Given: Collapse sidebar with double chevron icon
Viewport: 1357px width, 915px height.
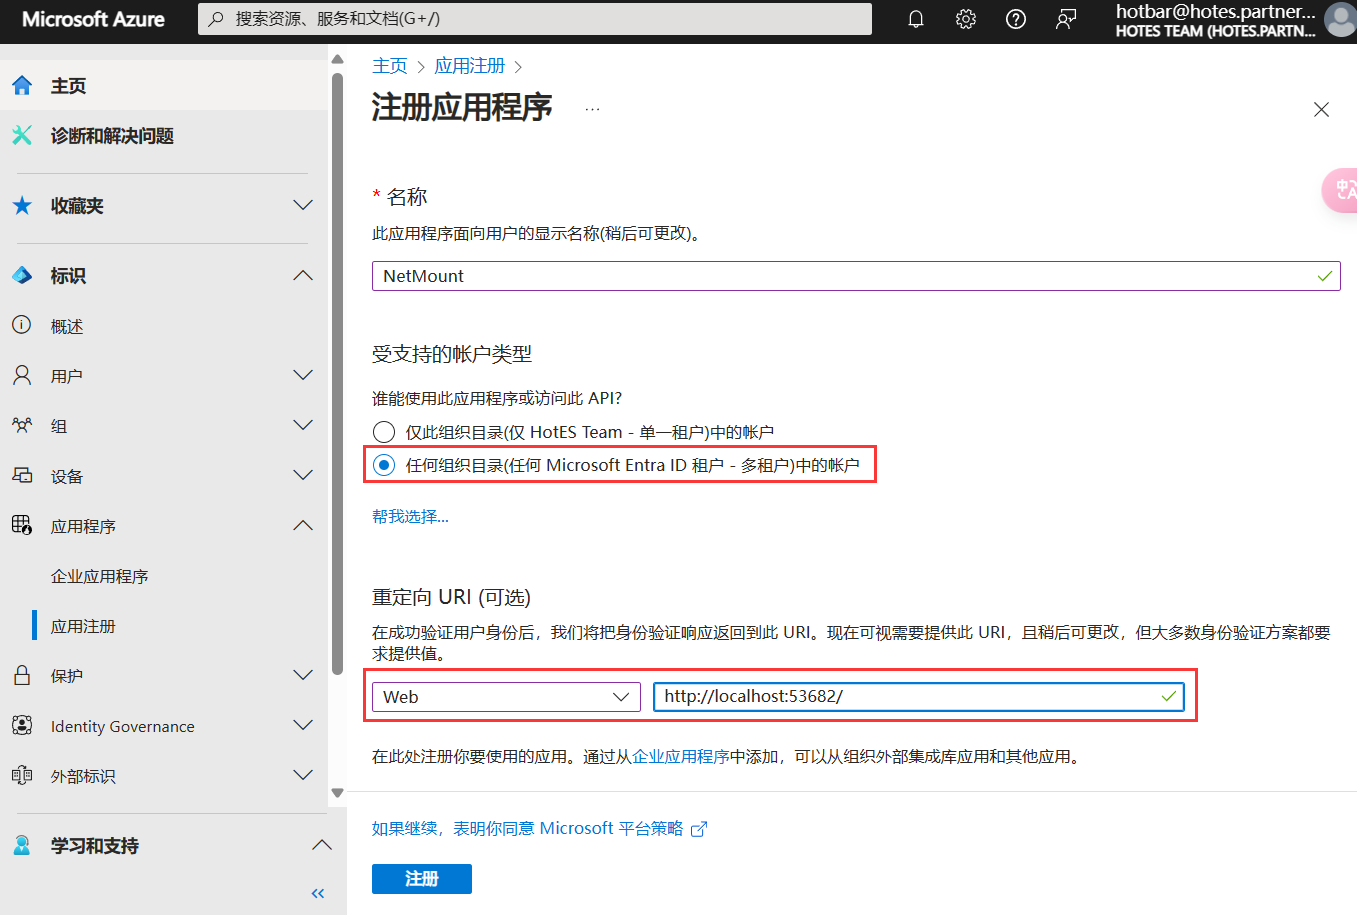Looking at the screenshot, I should click(318, 893).
